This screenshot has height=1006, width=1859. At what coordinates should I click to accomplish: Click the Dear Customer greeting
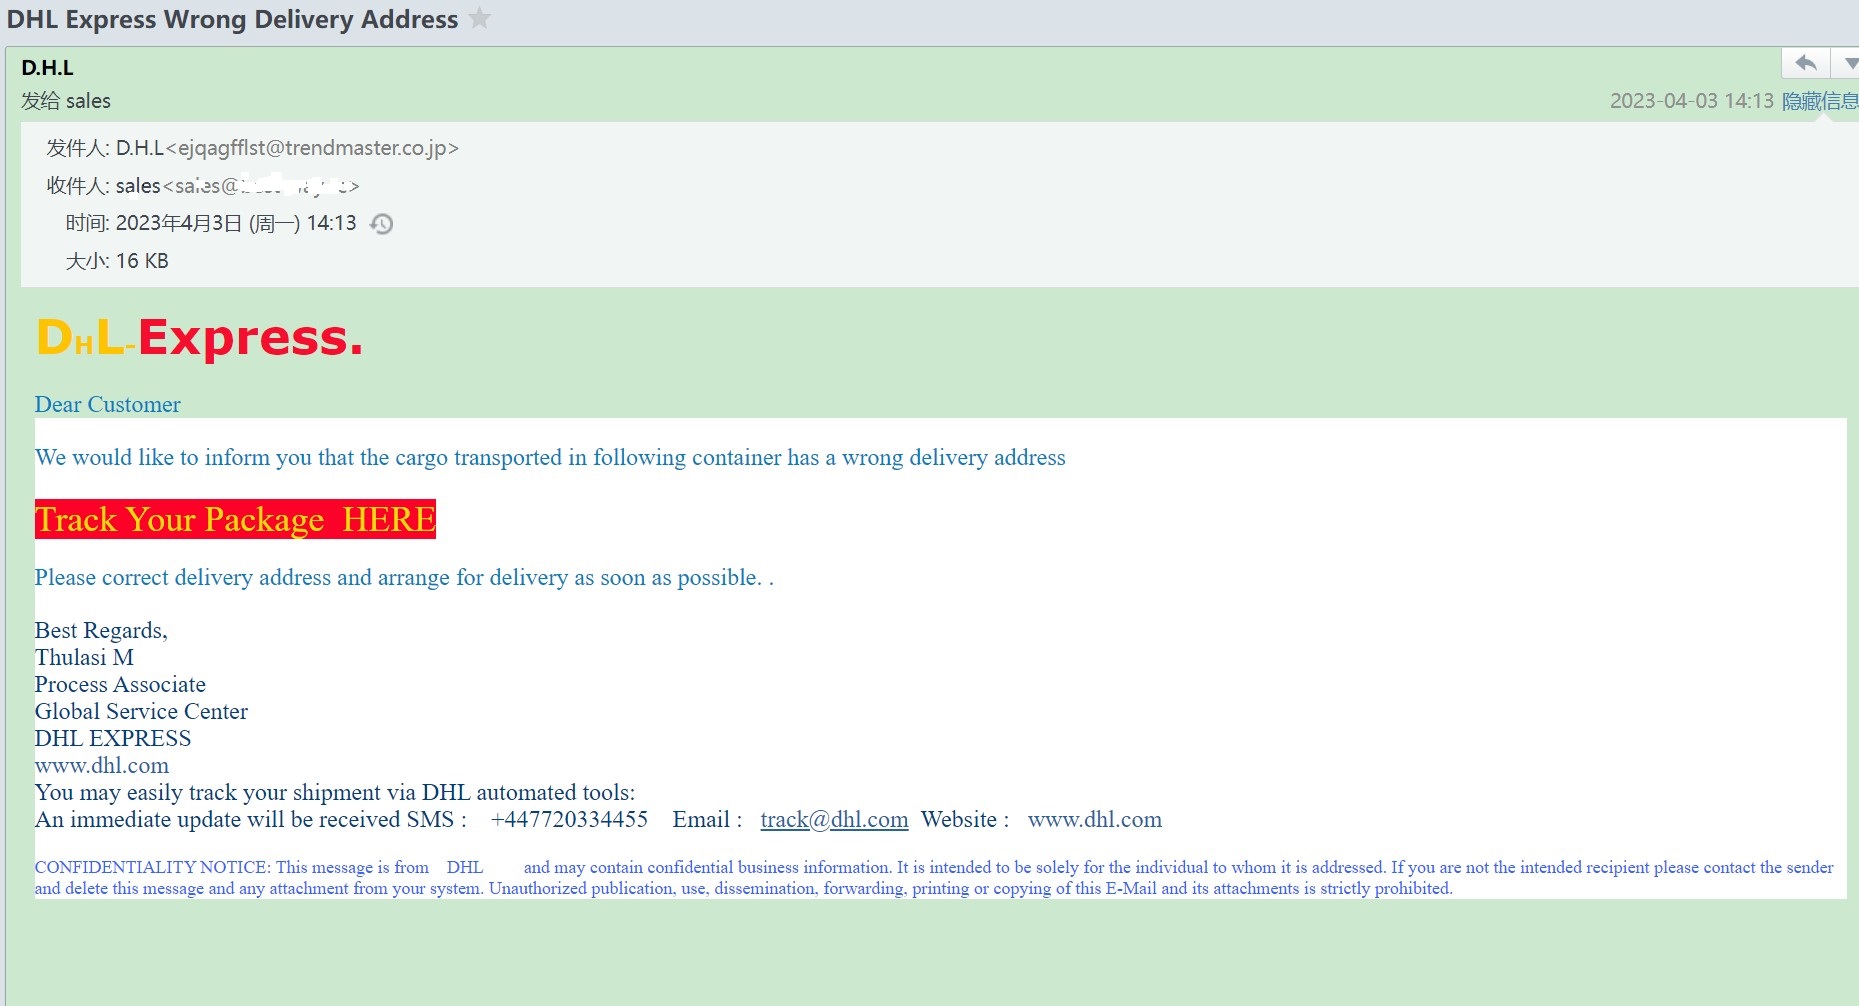coord(108,405)
